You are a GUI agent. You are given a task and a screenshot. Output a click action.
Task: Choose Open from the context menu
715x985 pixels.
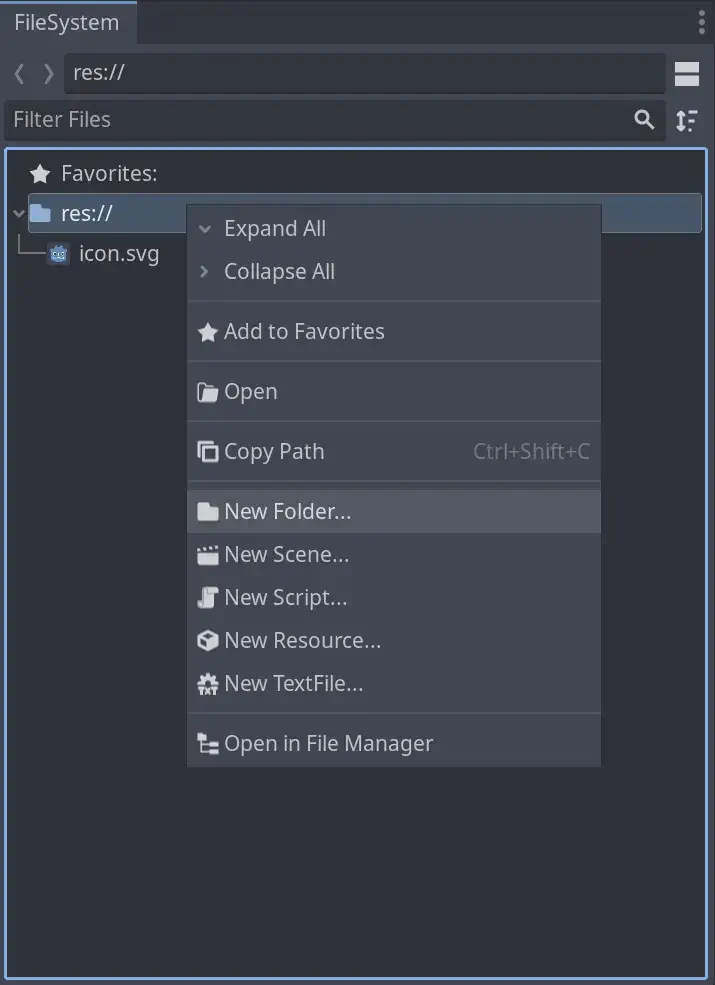pyautogui.click(x=394, y=391)
